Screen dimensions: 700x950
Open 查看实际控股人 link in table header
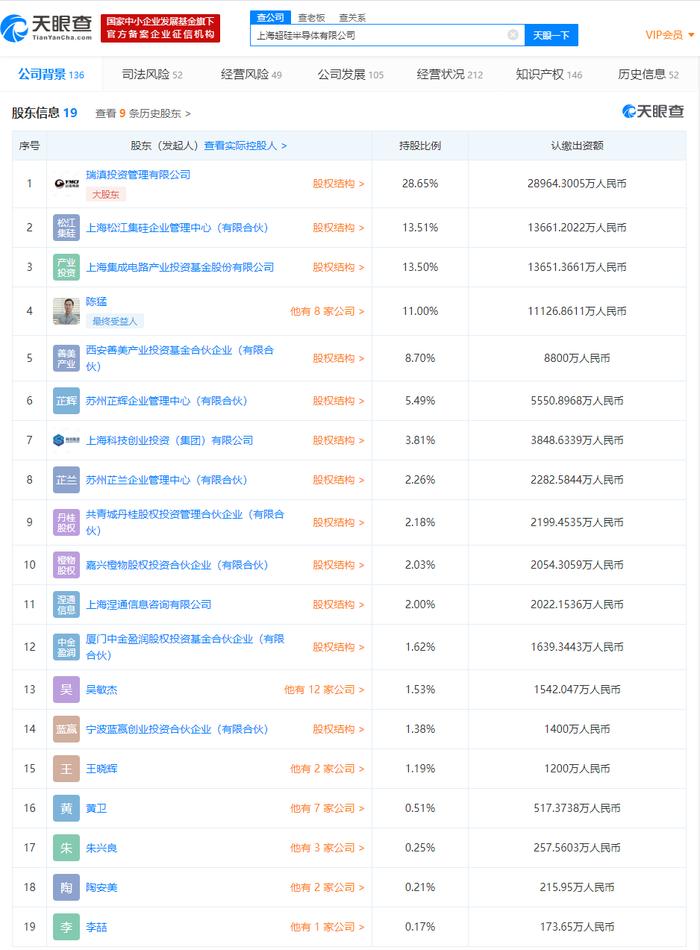click(245, 145)
